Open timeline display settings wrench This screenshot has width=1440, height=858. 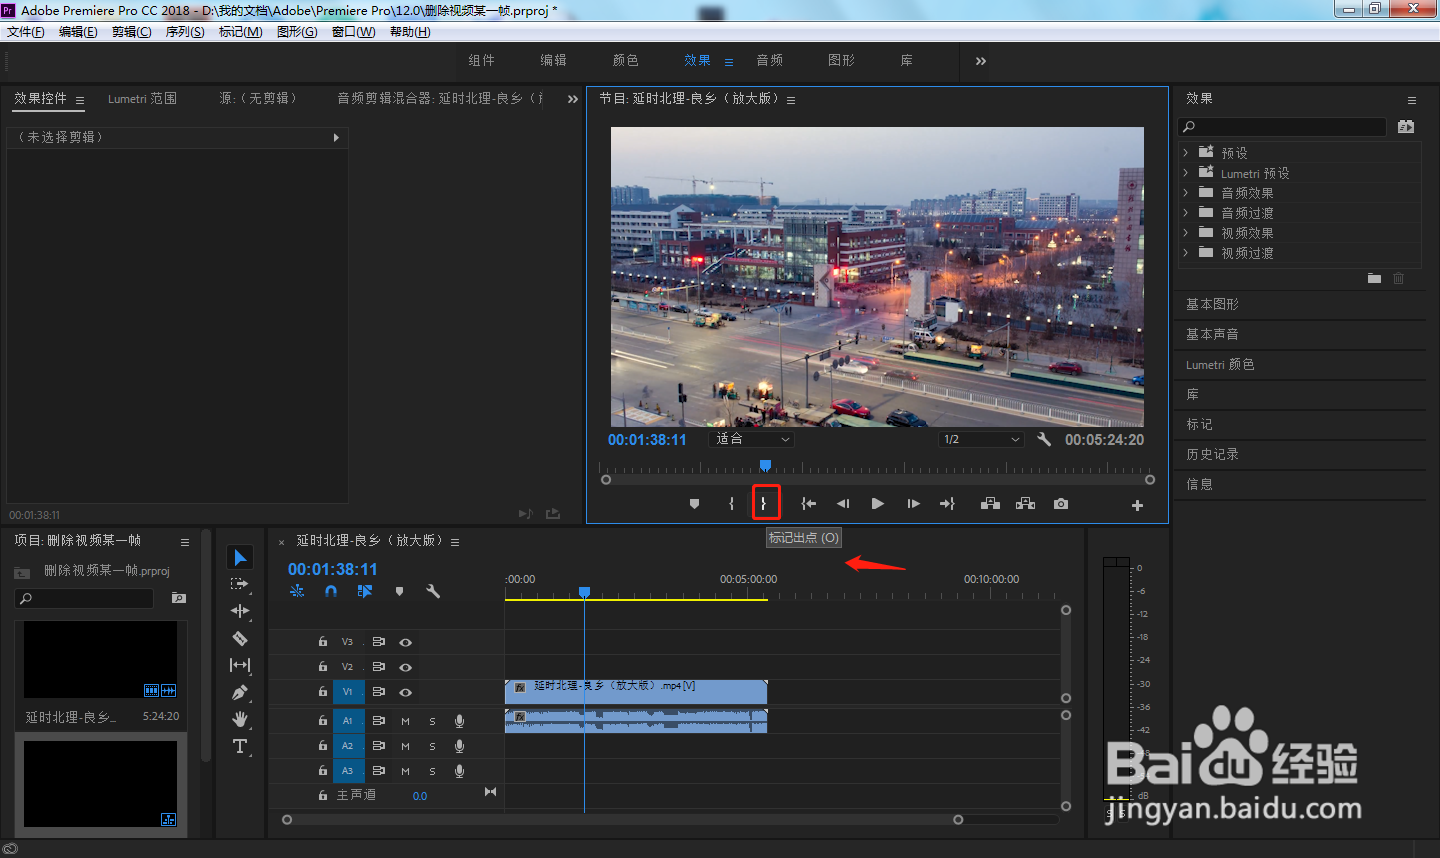click(433, 591)
